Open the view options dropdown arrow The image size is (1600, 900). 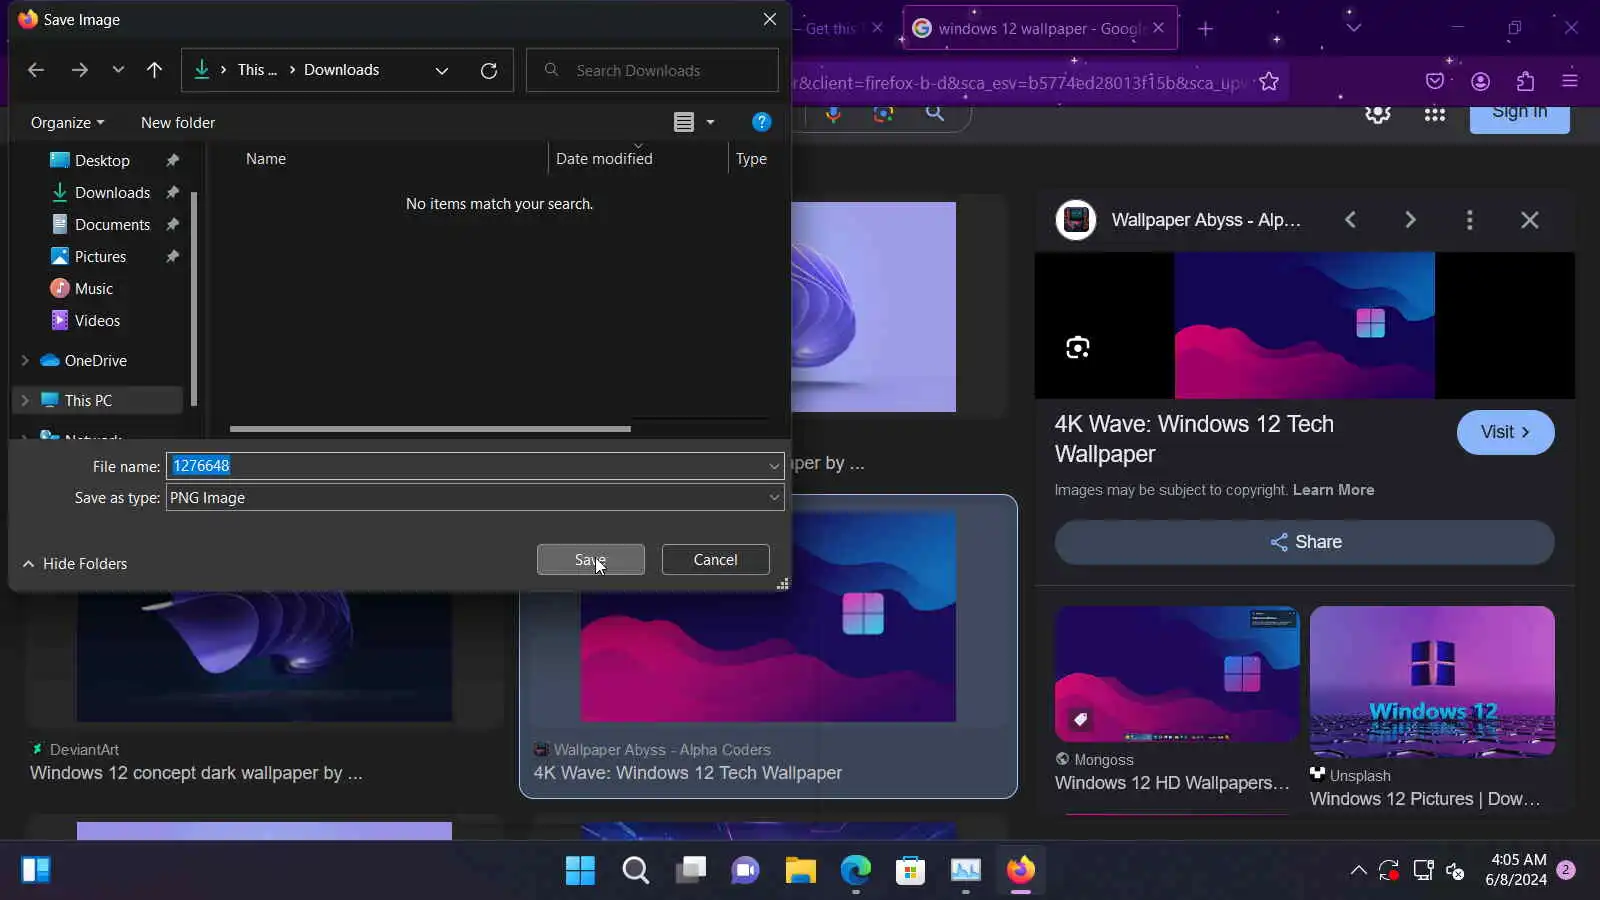coord(710,122)
